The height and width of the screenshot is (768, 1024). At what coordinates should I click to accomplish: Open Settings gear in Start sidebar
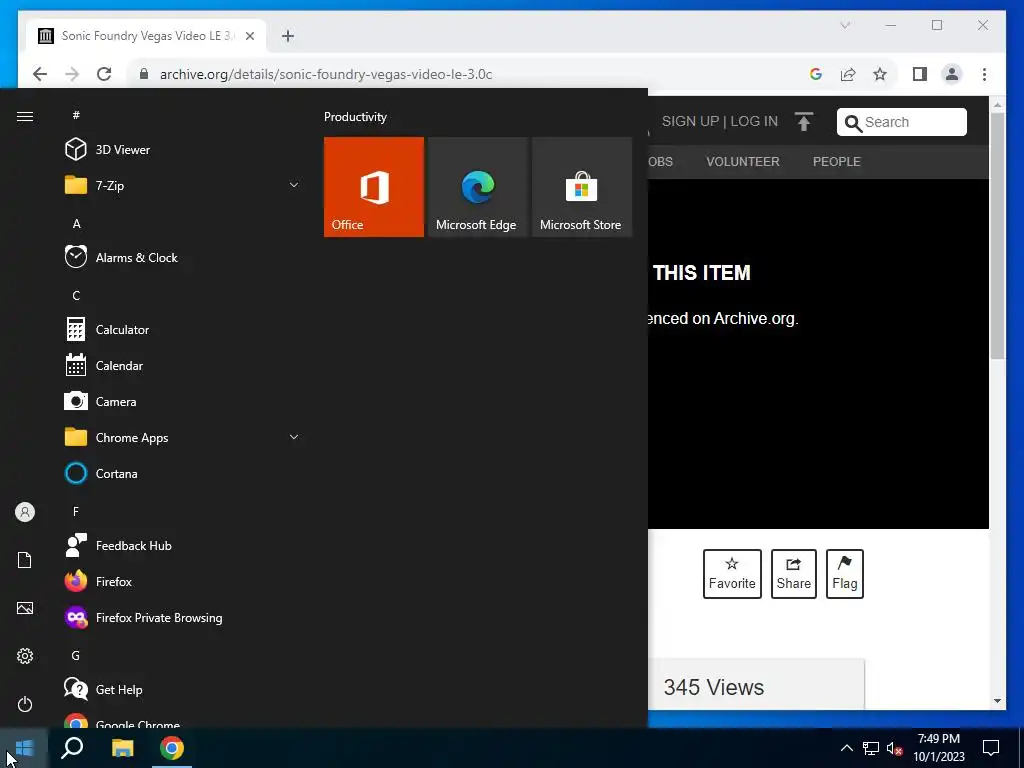click(25, 656)
